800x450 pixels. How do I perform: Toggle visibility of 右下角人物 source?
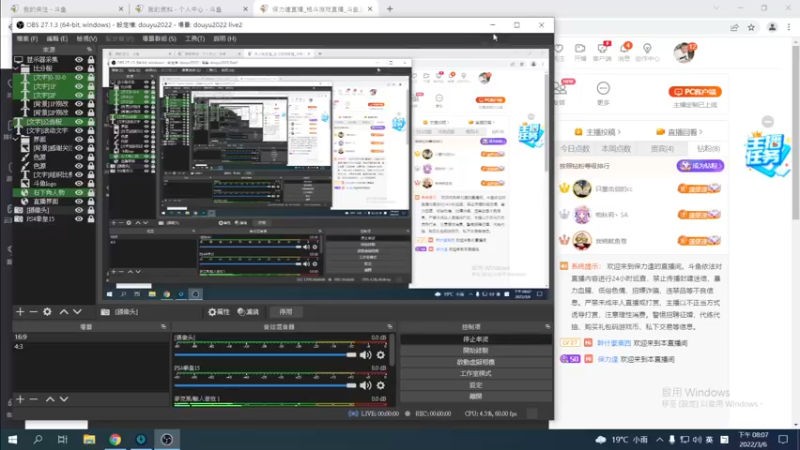79,192
